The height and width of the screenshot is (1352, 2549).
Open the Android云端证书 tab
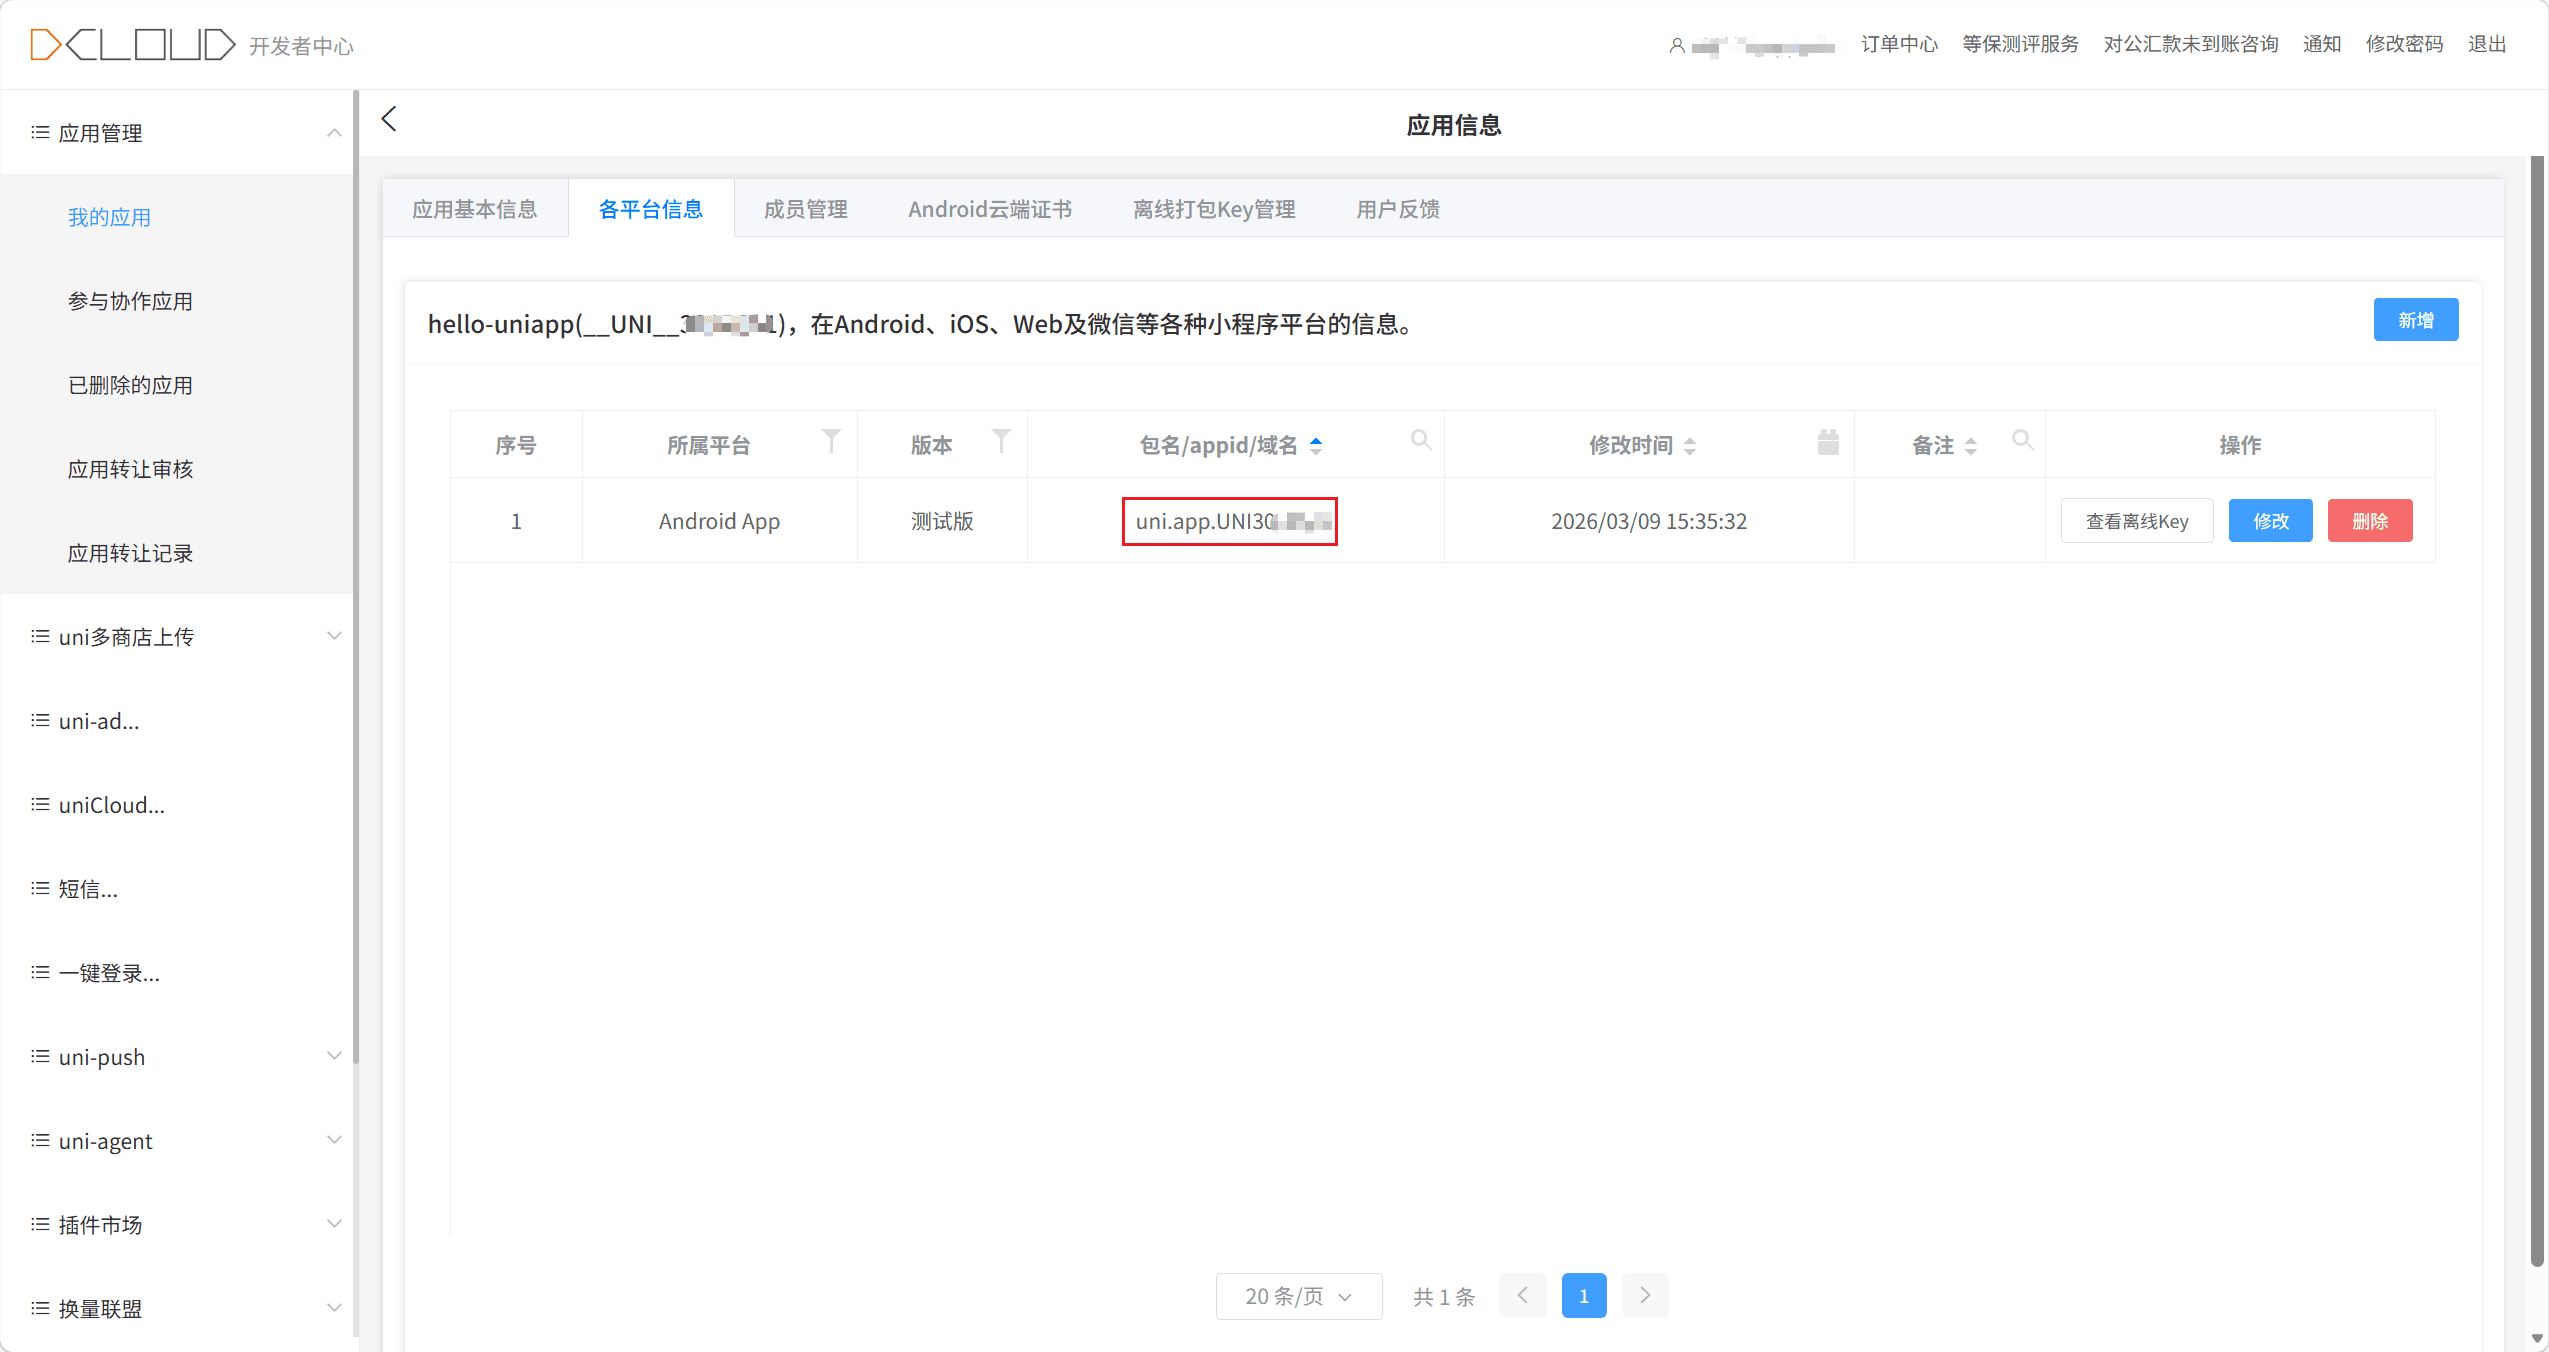pos(989,209)
